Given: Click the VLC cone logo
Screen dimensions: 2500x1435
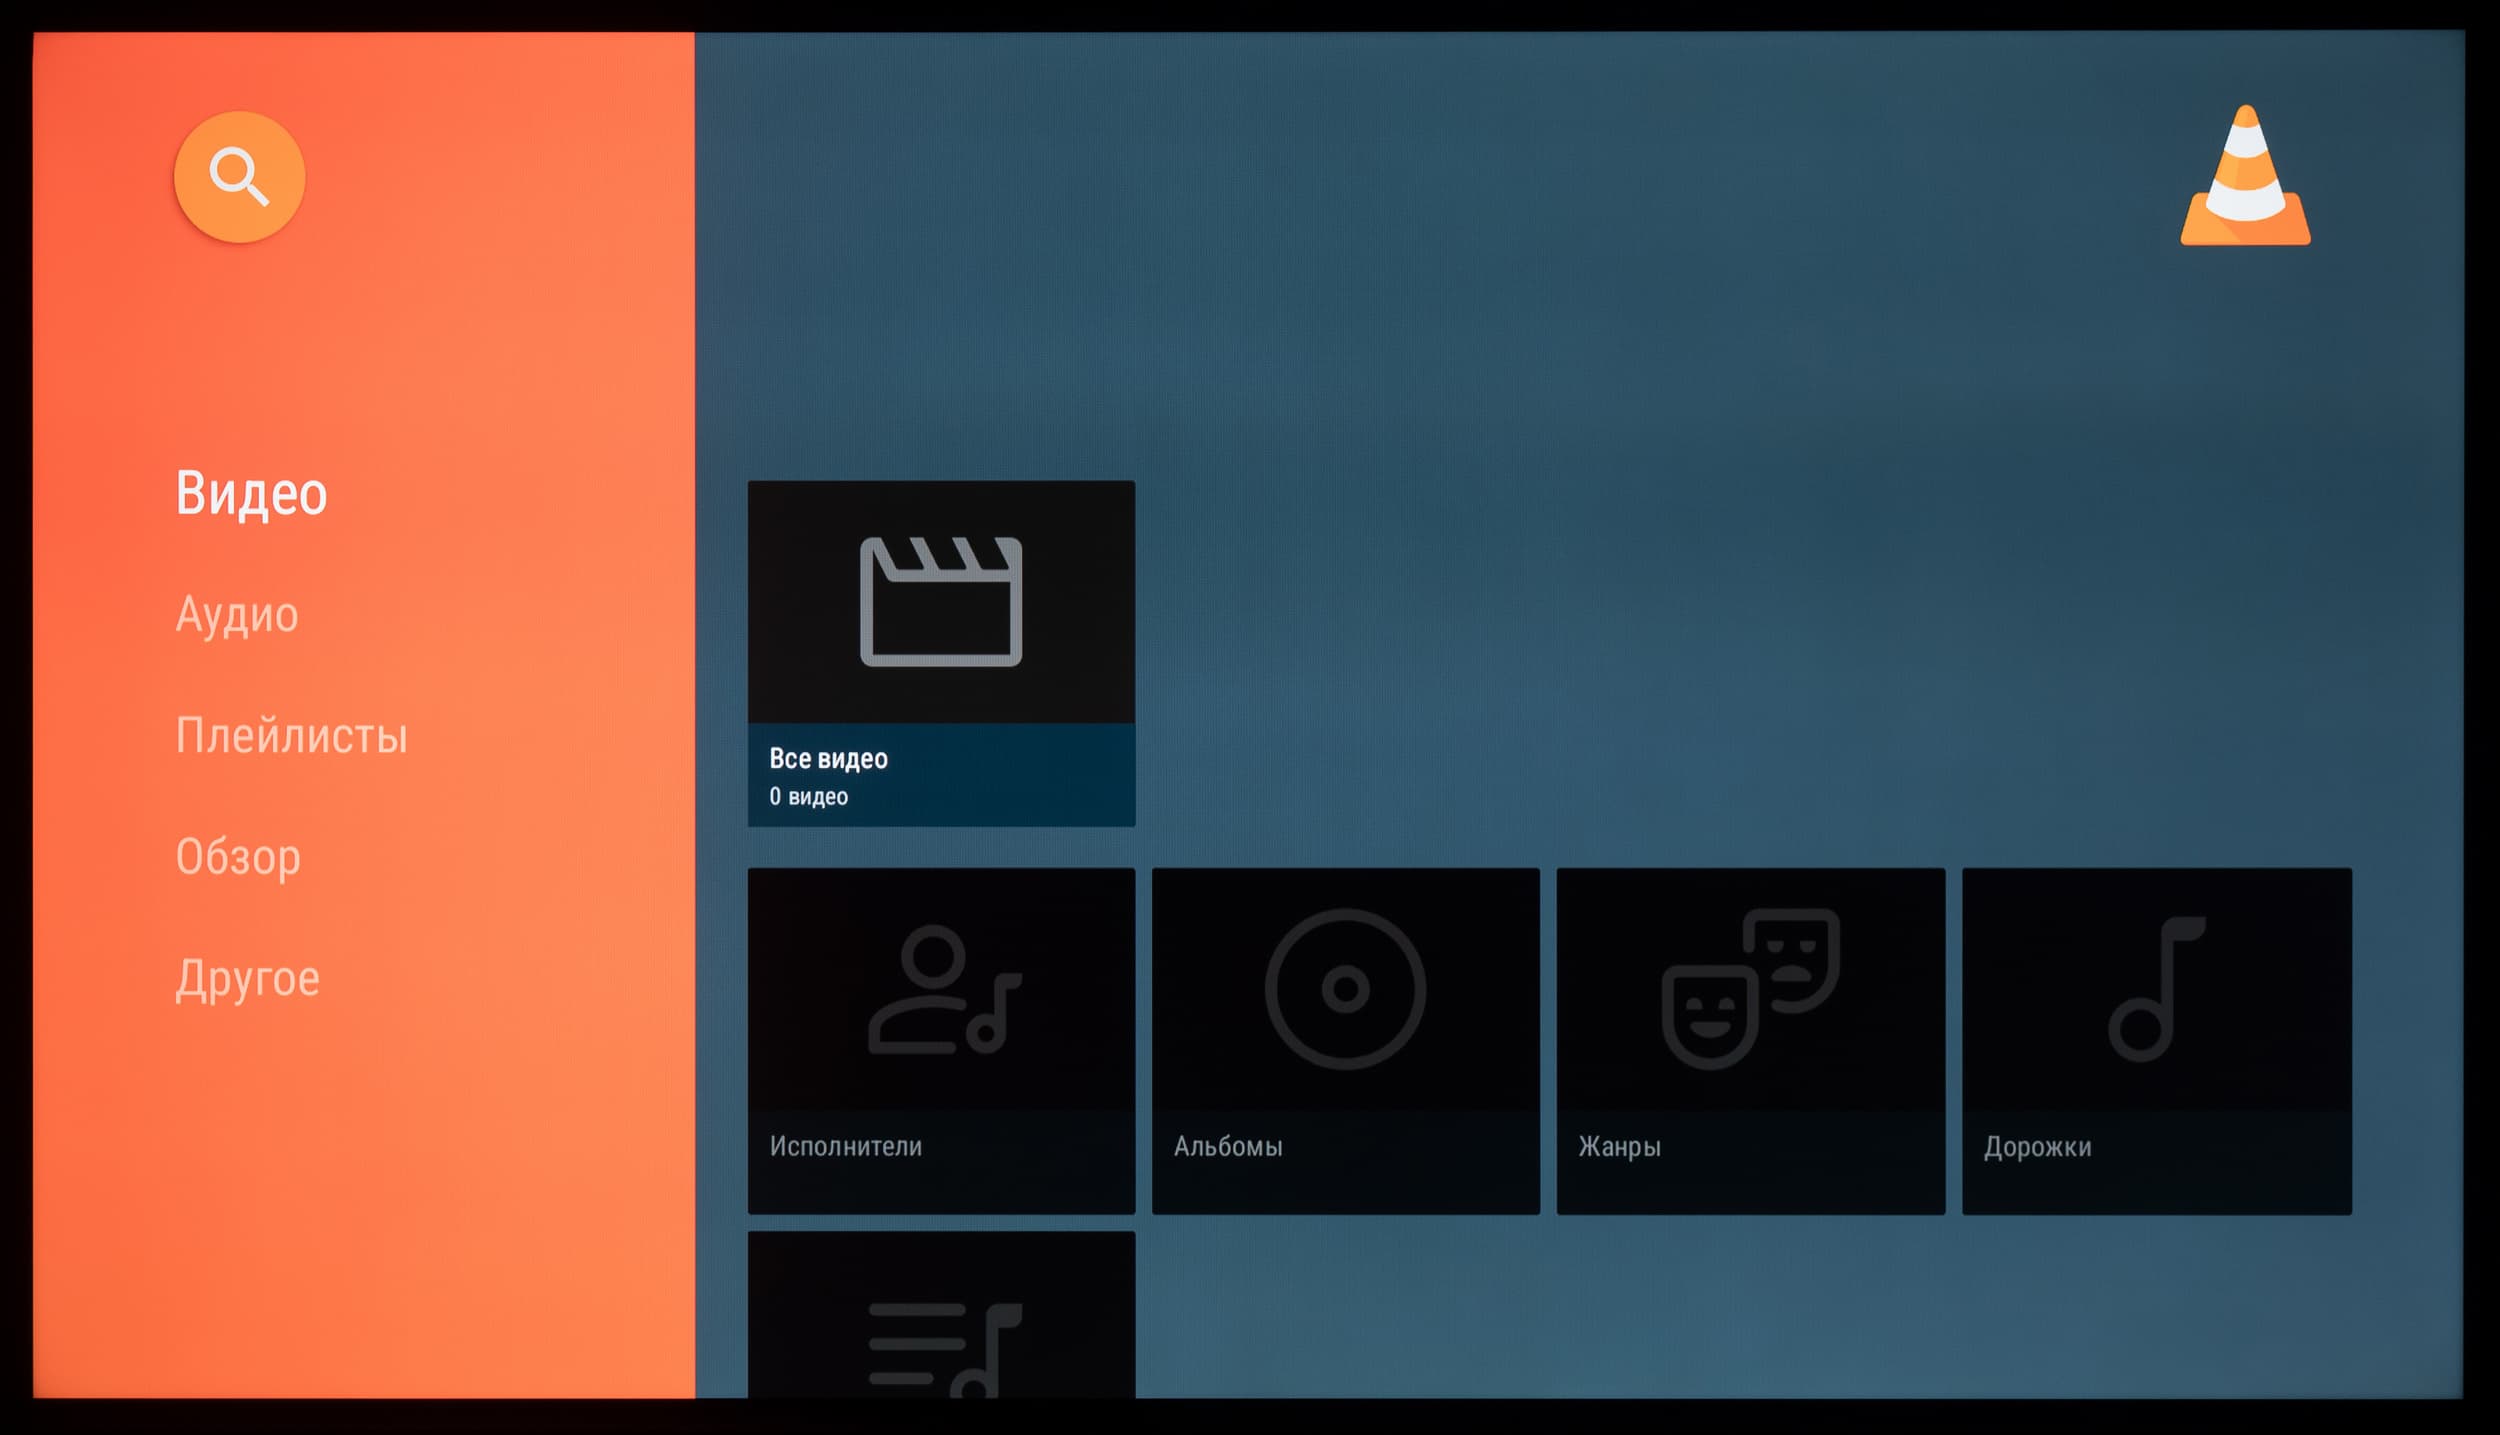Looking at the screenshot, I should (x=2245, y=177).
